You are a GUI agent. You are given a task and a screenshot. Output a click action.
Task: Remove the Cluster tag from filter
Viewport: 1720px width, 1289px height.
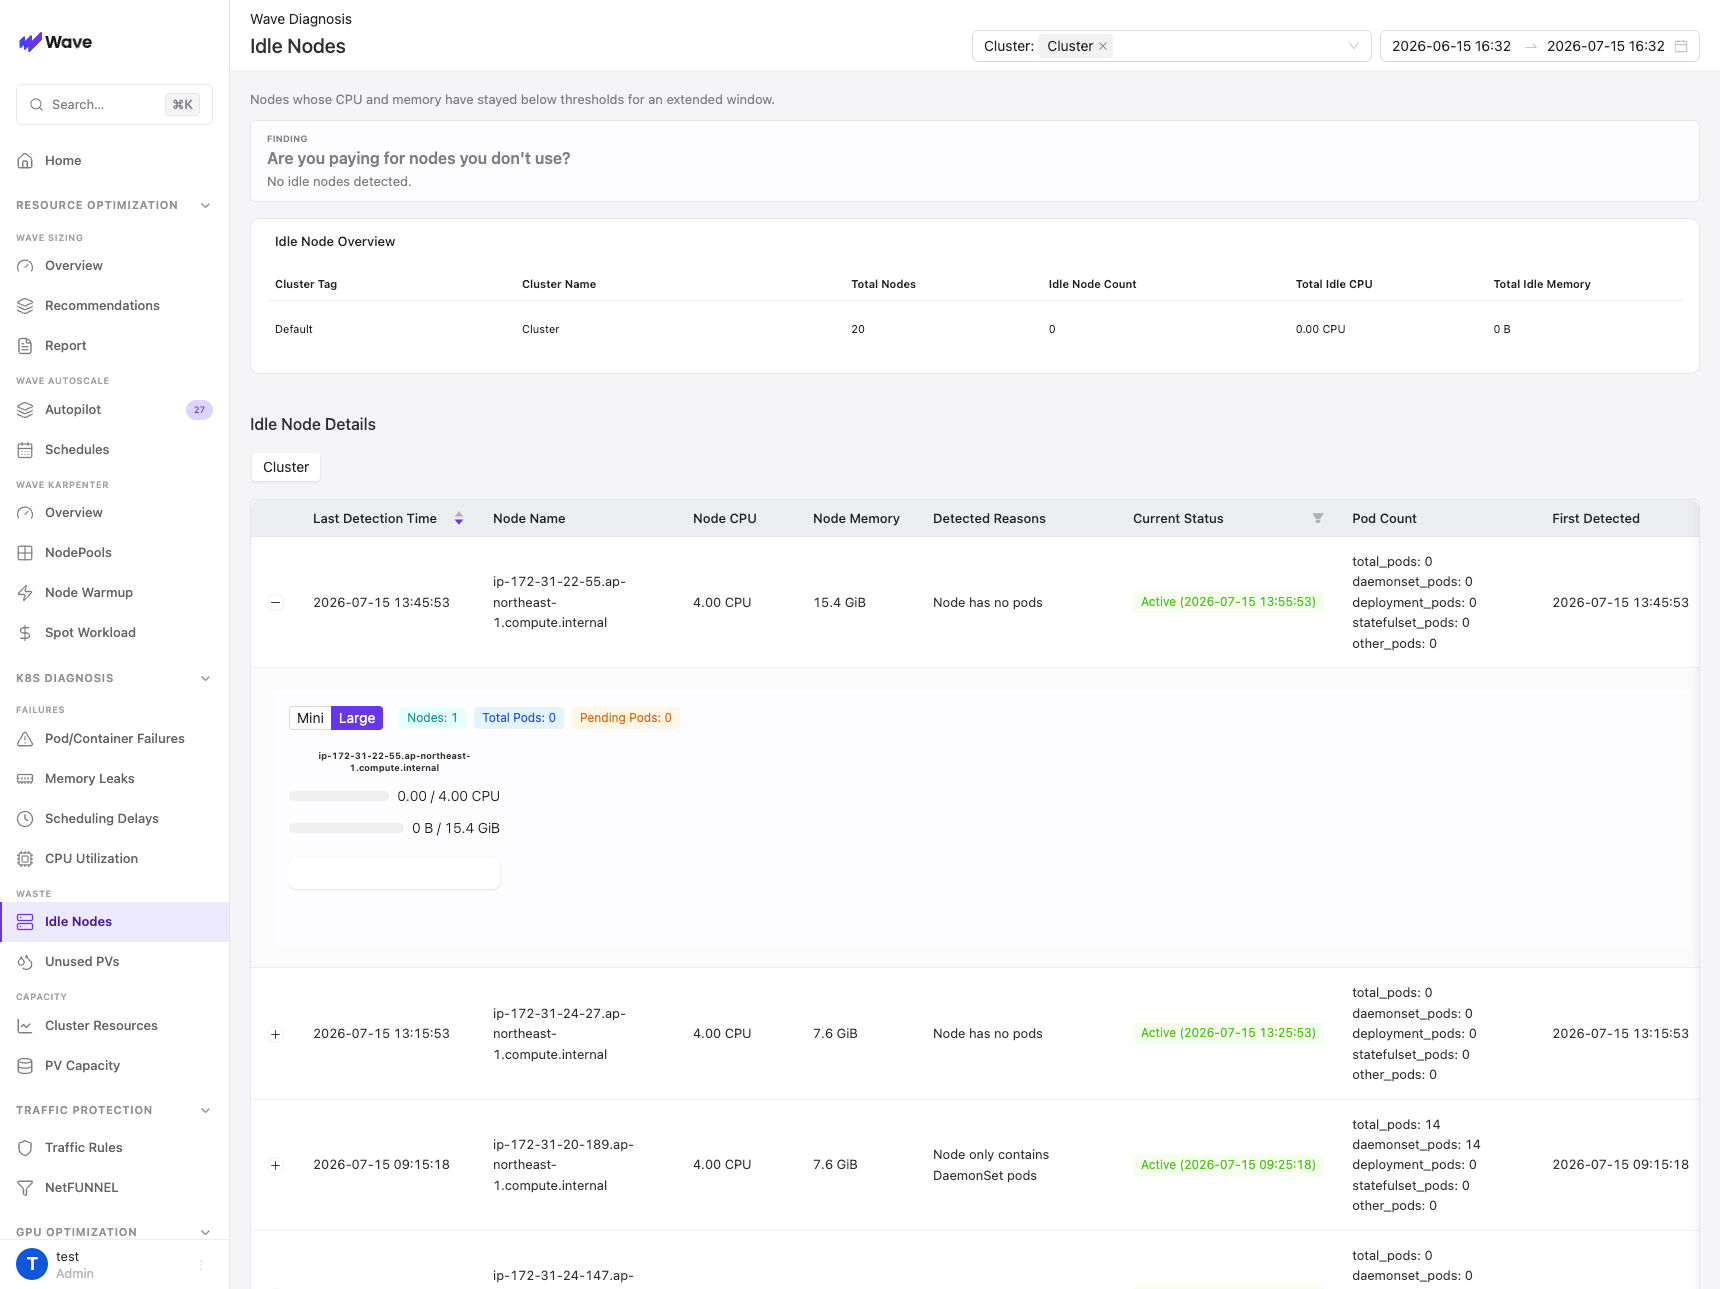(1103, 46)
